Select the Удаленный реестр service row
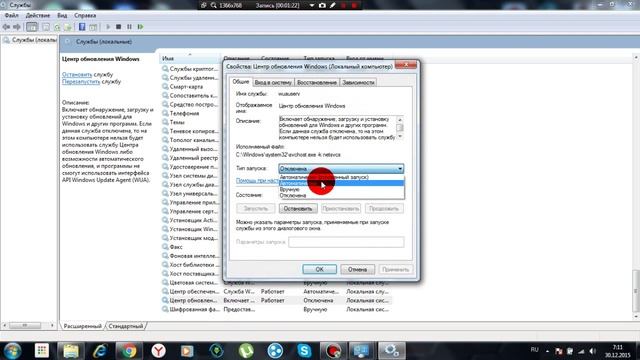The width and height of the screenshot is (640, 360). coord(193,158)
